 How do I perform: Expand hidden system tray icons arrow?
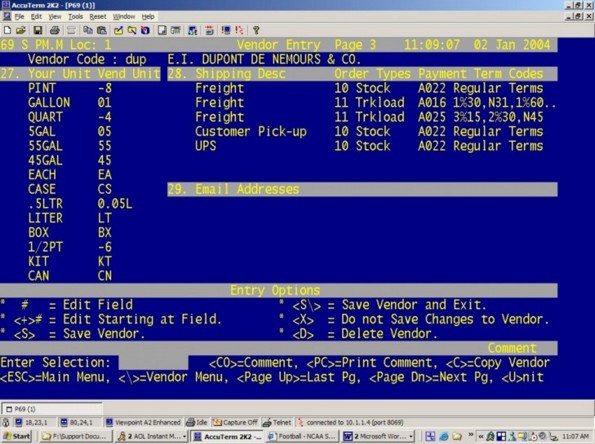(481, 437)
